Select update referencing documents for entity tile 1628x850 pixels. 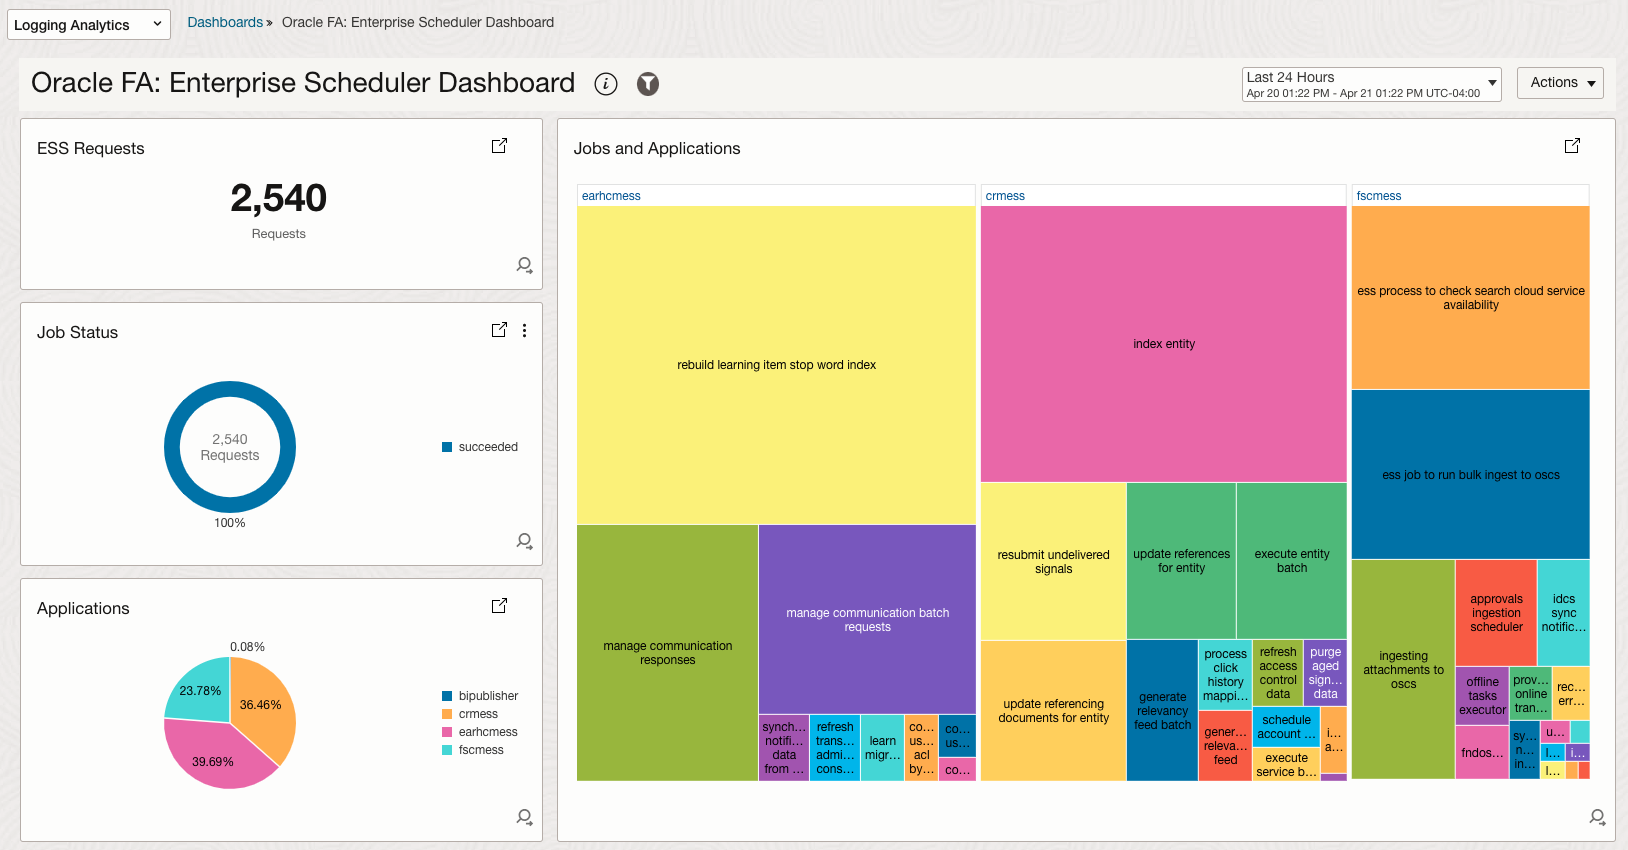pos(1053,711)
